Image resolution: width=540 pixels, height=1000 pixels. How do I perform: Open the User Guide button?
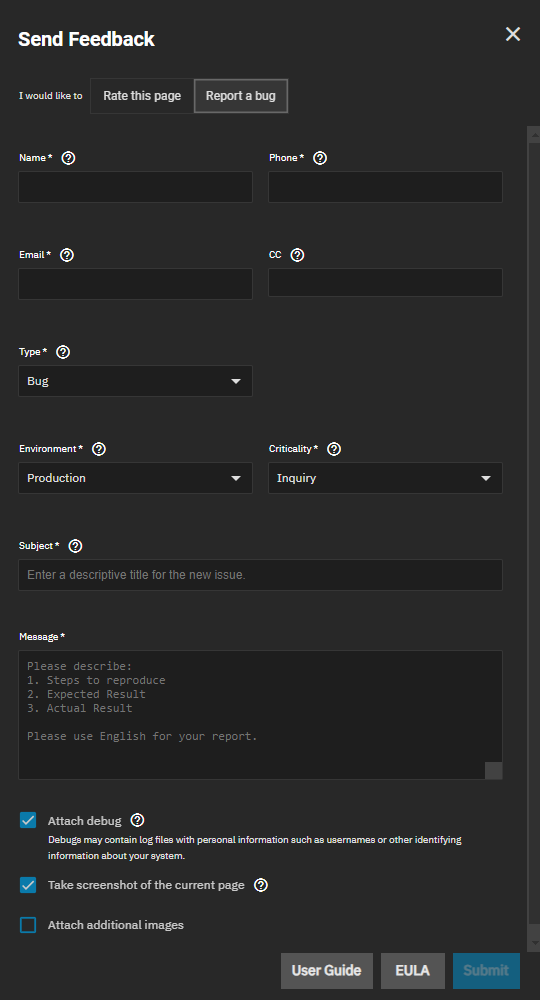point(326,971)
